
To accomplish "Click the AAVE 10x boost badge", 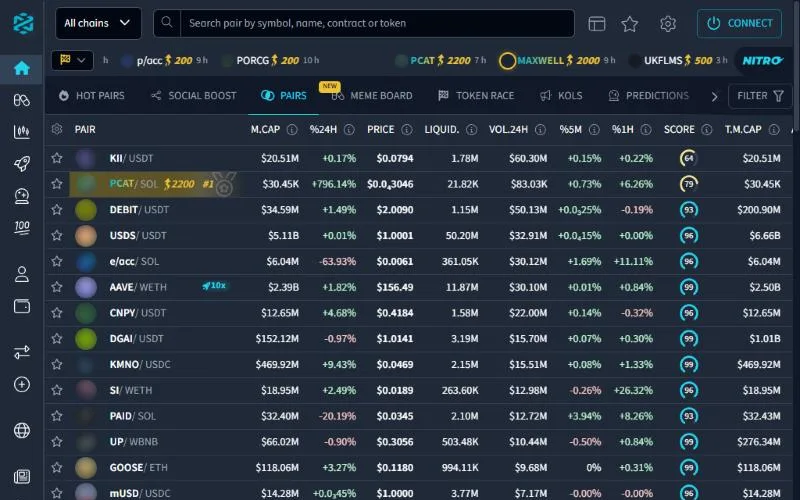I will [214, 286].
